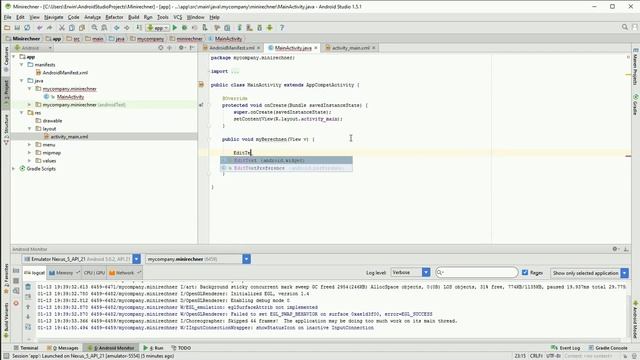The height and width of the screenshot is (360, 640).
Task: Select the drawable folder
Action: [52, 121]
